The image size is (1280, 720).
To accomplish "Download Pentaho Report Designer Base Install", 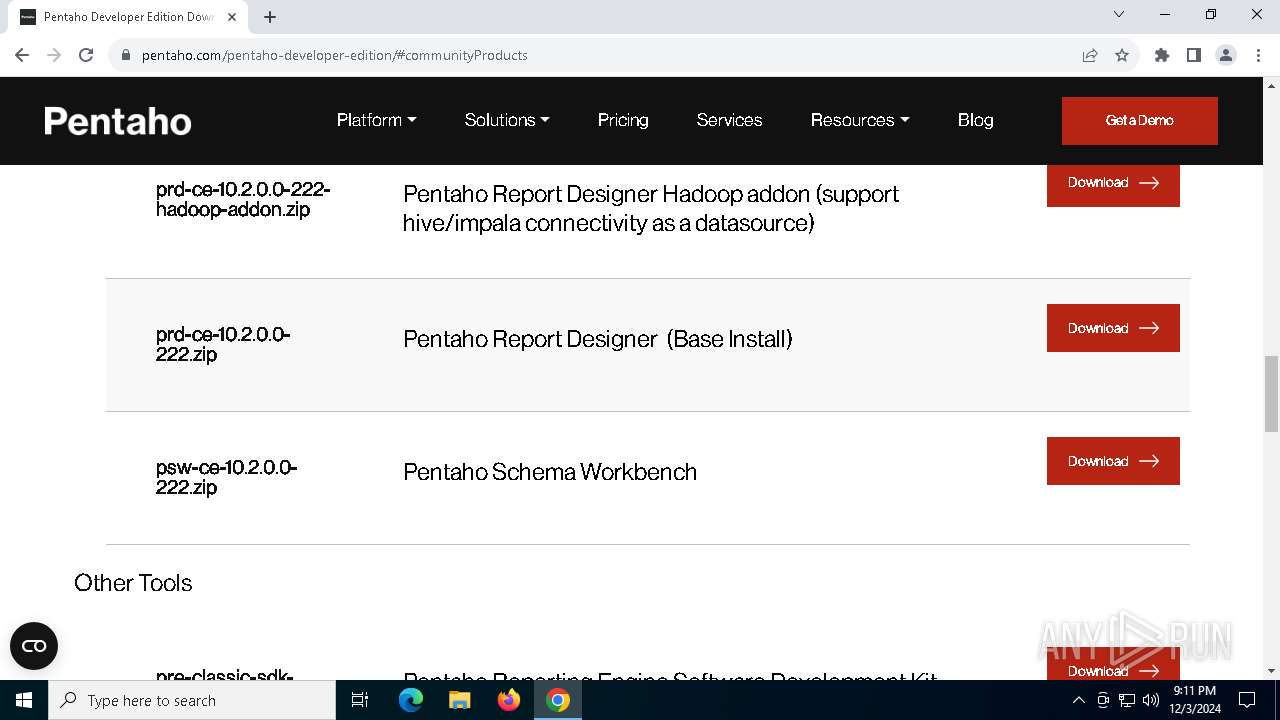I will coord(1113,328).
